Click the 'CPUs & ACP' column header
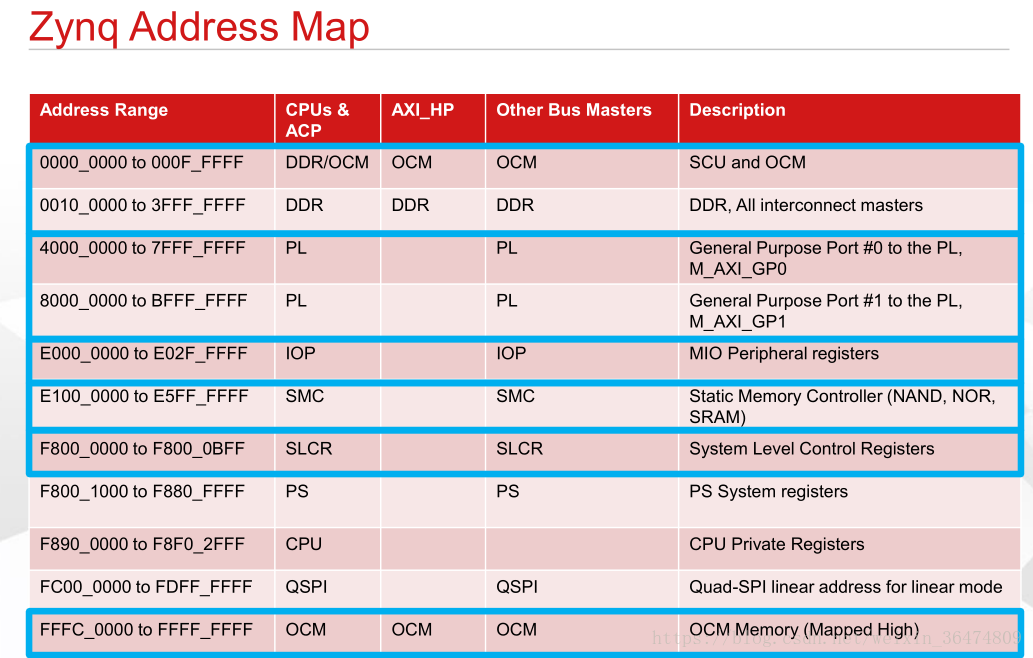The image size is (1033, 658). 317,120
